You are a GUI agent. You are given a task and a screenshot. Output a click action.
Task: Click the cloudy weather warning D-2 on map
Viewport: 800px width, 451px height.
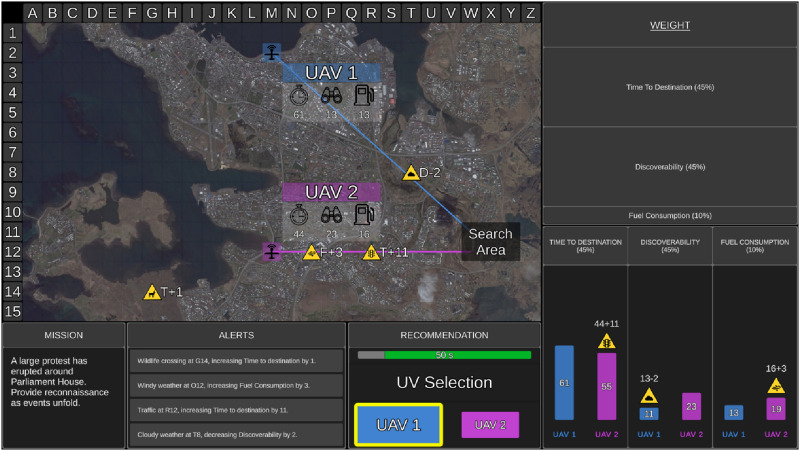click(410, 173)
